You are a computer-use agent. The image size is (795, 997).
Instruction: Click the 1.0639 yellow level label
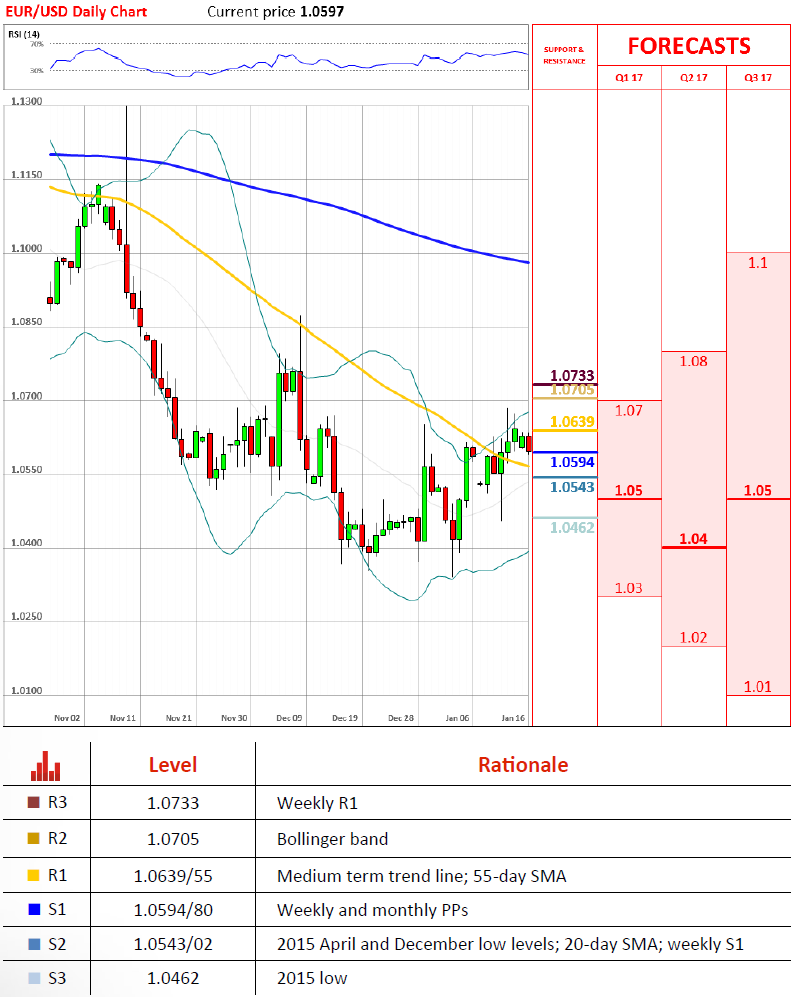[572, 422]
